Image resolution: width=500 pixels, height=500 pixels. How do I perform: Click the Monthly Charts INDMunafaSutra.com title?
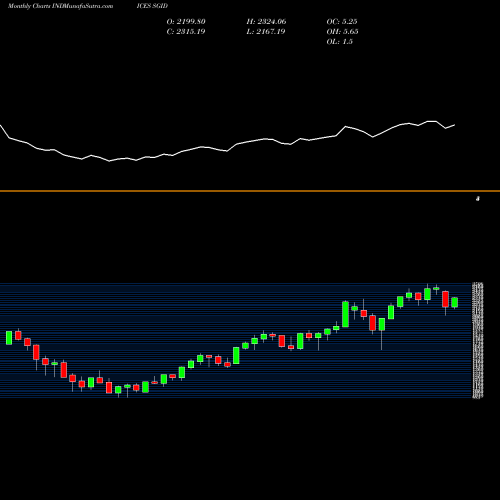point(60,6)
